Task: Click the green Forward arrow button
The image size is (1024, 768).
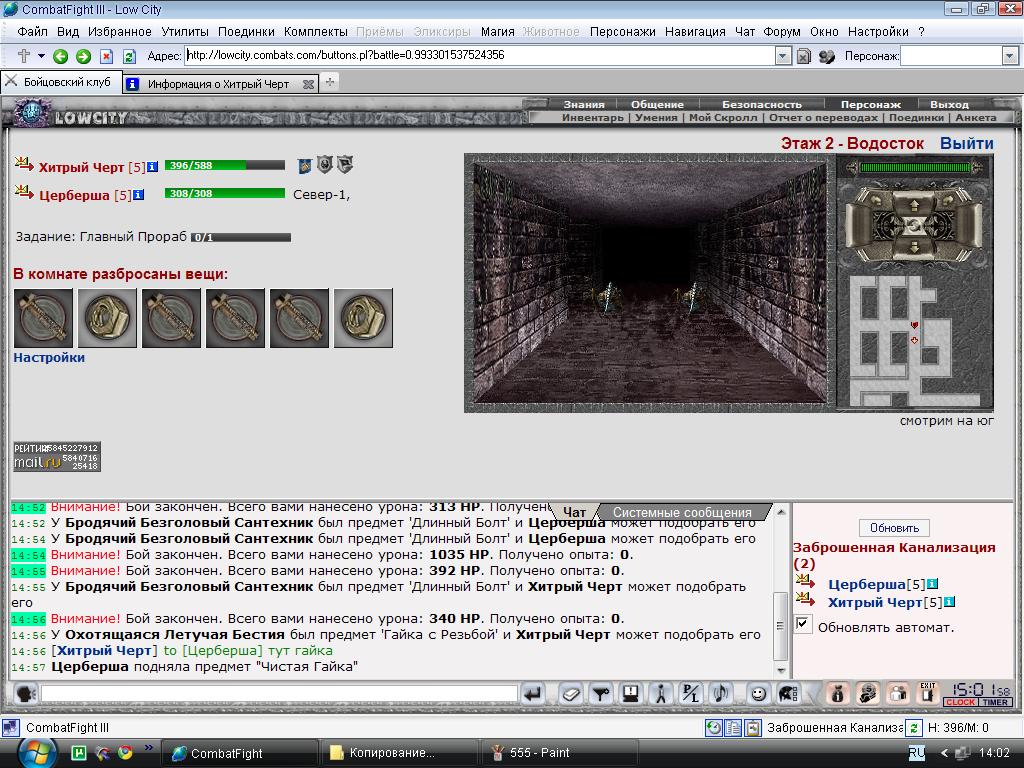Action: (84, 57)
